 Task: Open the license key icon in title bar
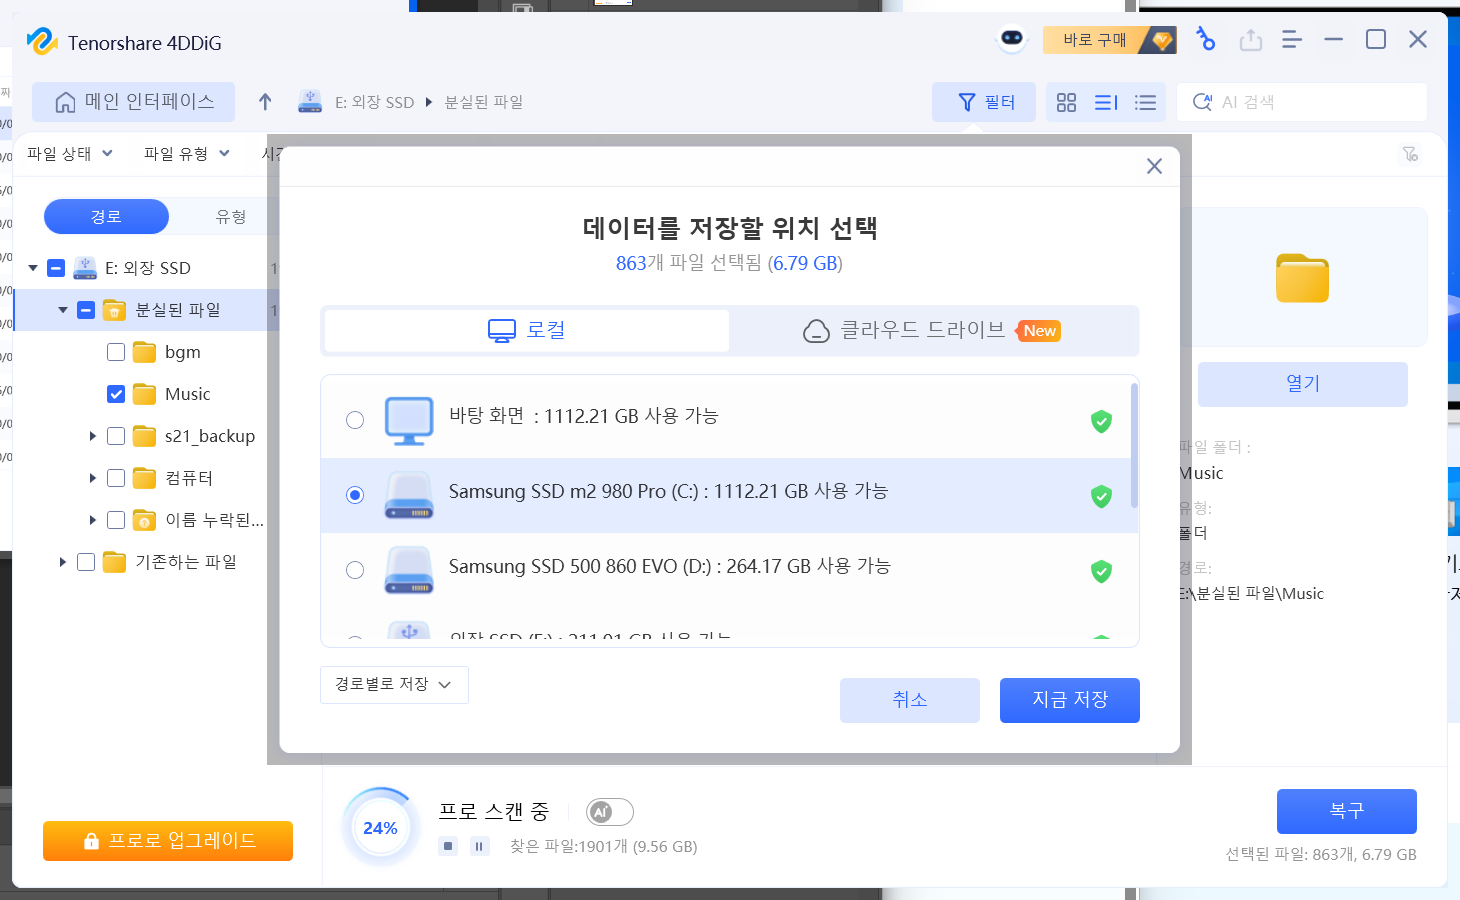(1206, 39)
